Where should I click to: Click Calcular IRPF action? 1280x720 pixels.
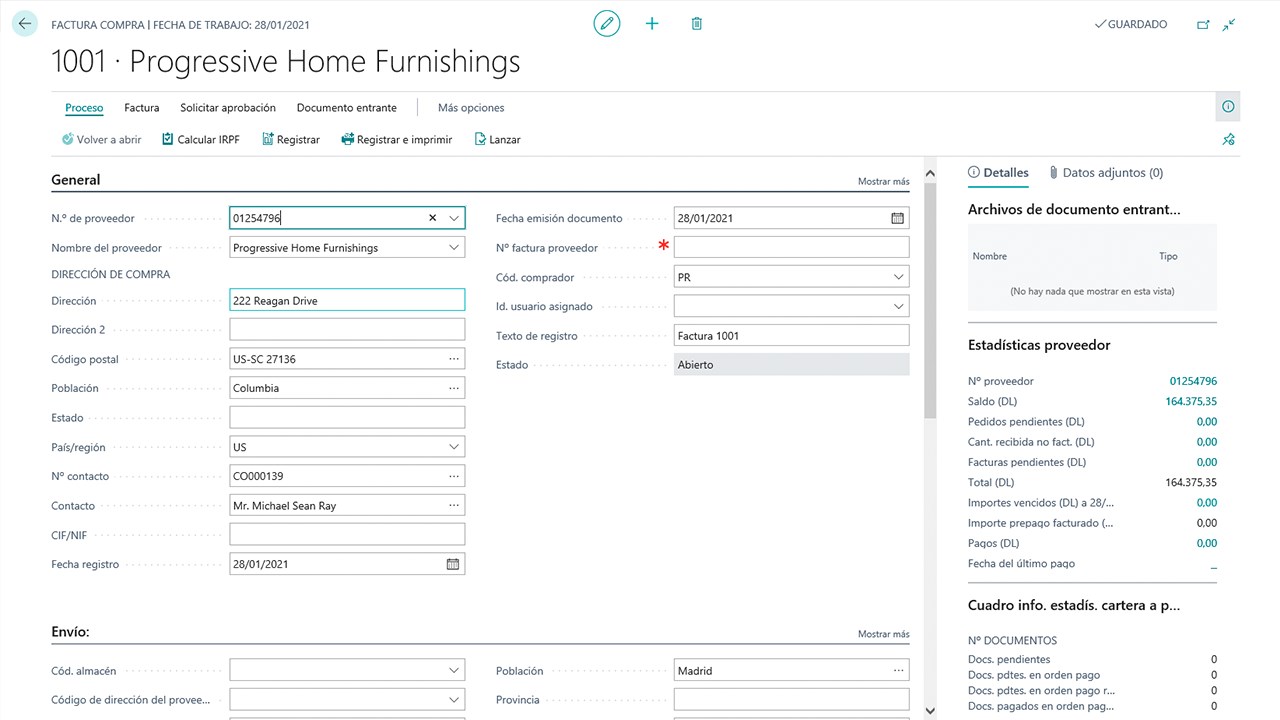coord(201,140)
